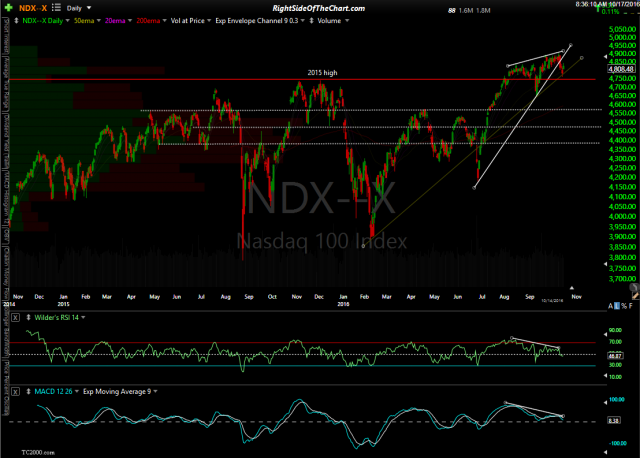
Task: Click the upper white trendline endpoint handle
Action: click(571, 45)
